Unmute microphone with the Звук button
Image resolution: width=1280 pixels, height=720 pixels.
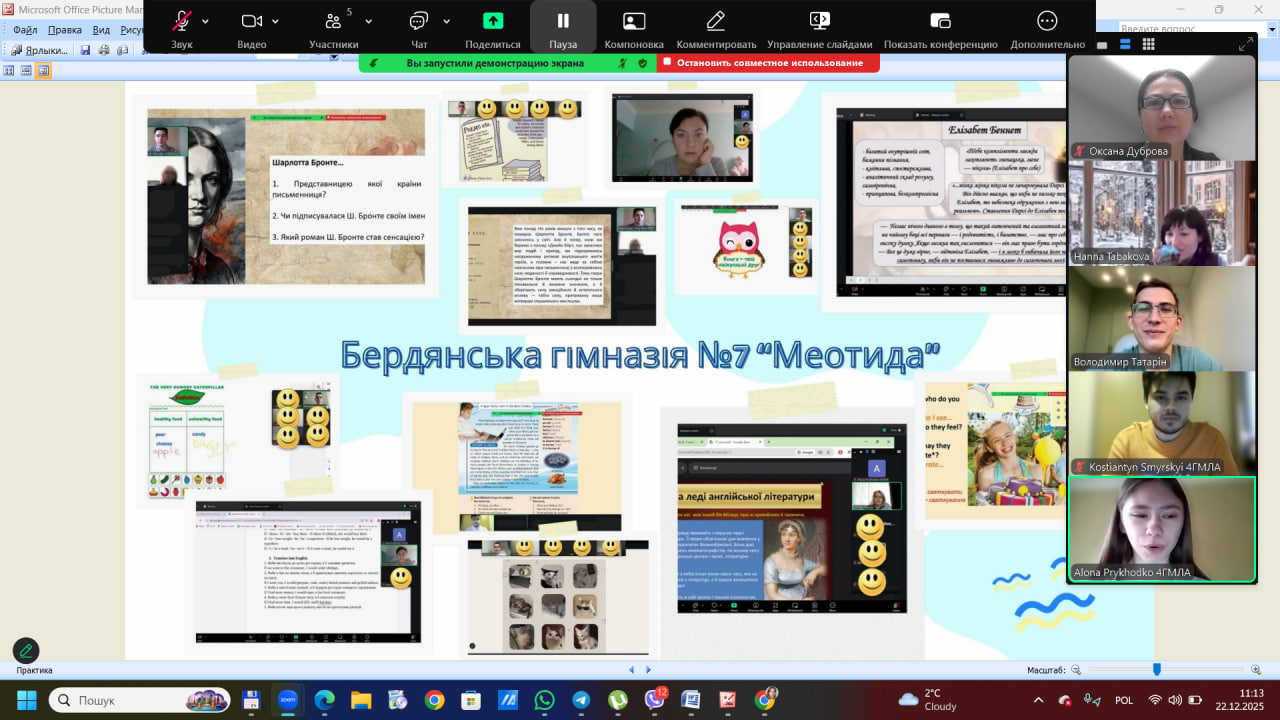coord(182,22)
